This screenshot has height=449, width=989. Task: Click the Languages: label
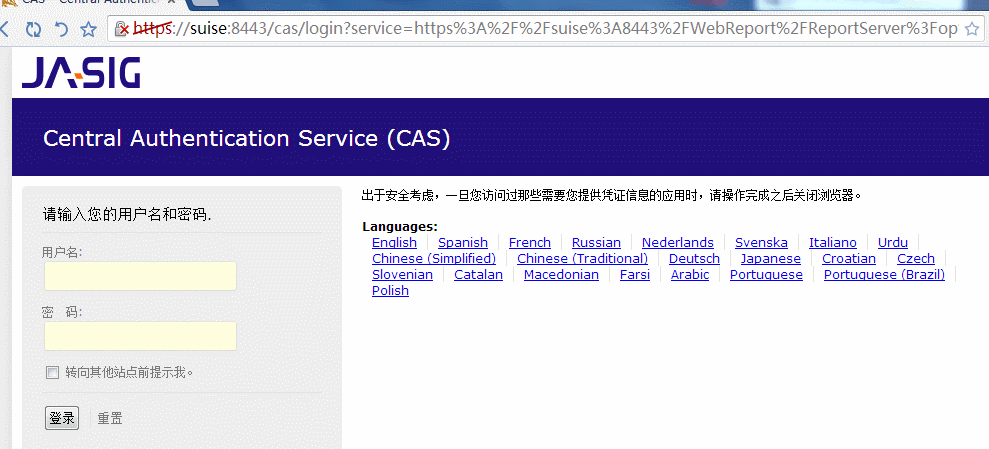(400, 227)
